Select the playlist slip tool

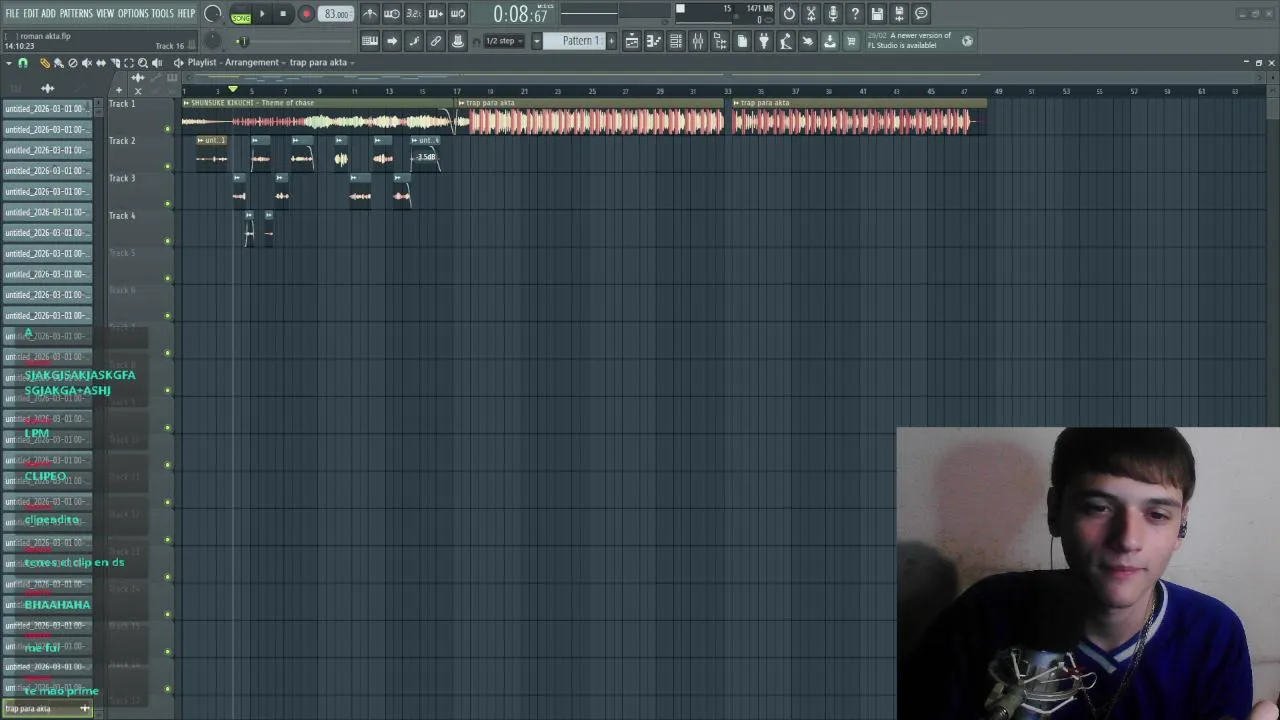(100, 63)
